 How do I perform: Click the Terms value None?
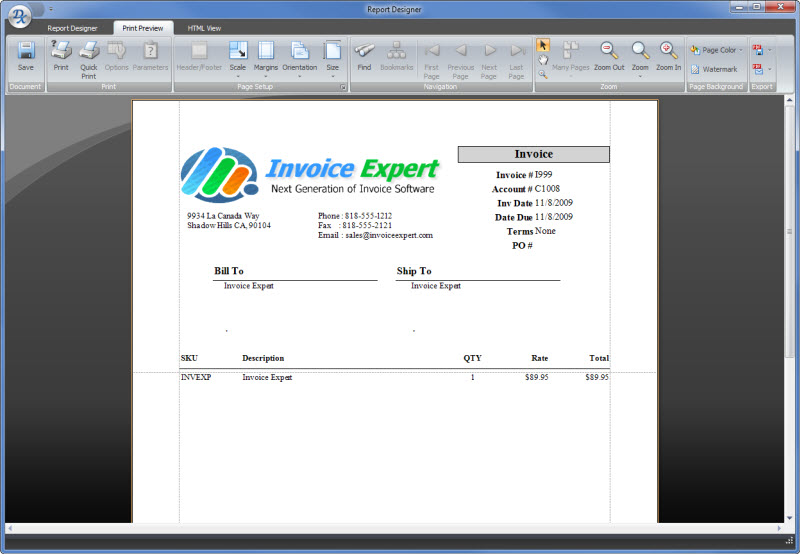[x=545, y=231]
